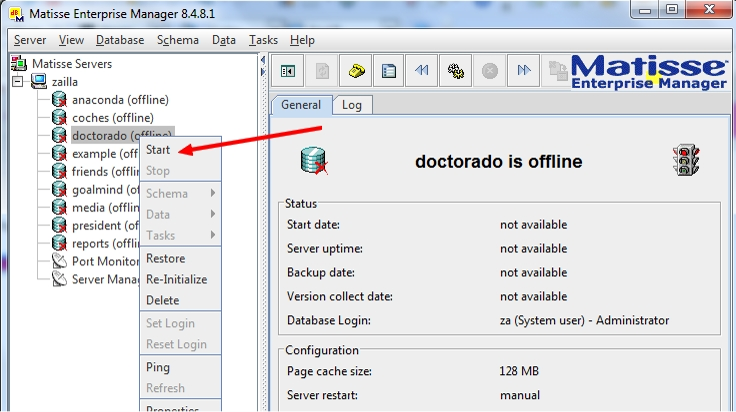The image size is (736, 412).
Task: Click the properties list toolbar icon
Action: click(x=389, y=71)
